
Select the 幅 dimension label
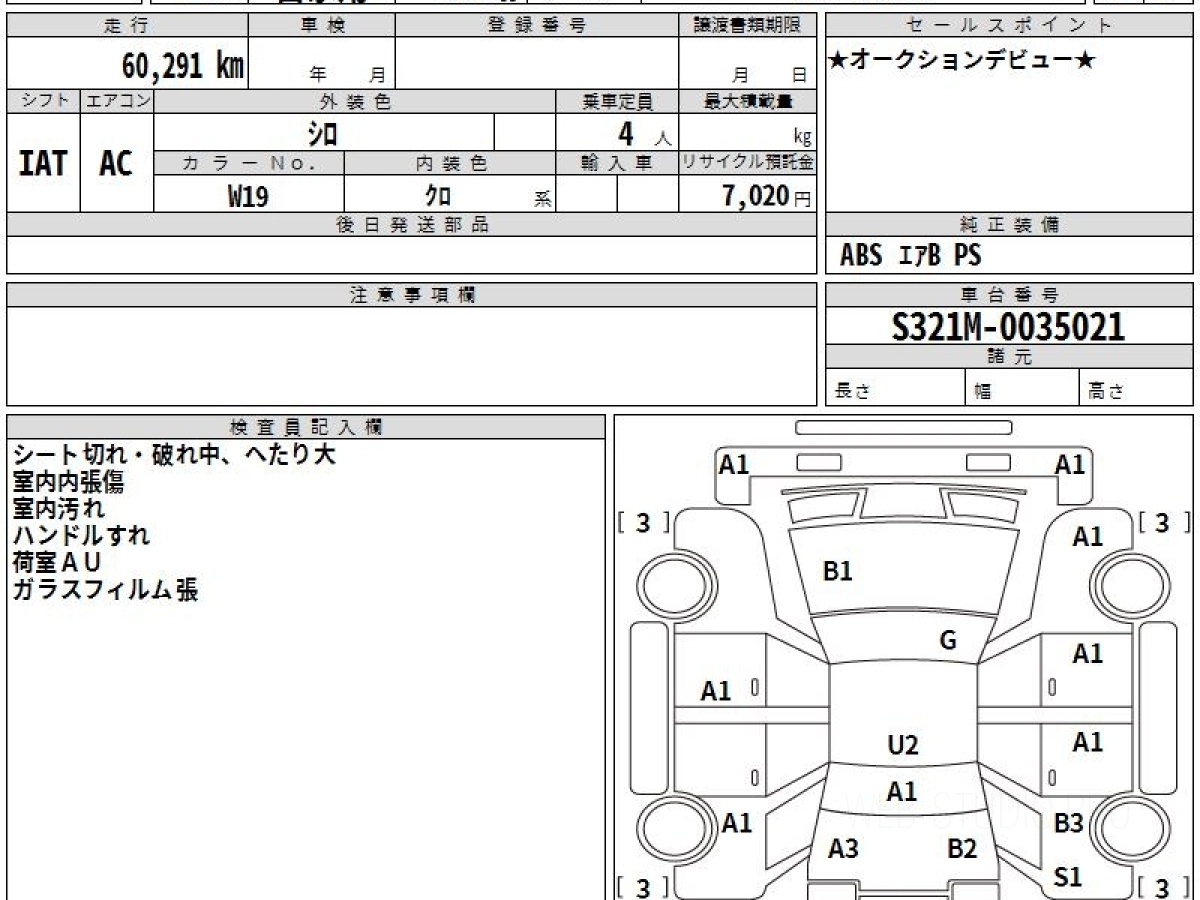tap(984, 391)
